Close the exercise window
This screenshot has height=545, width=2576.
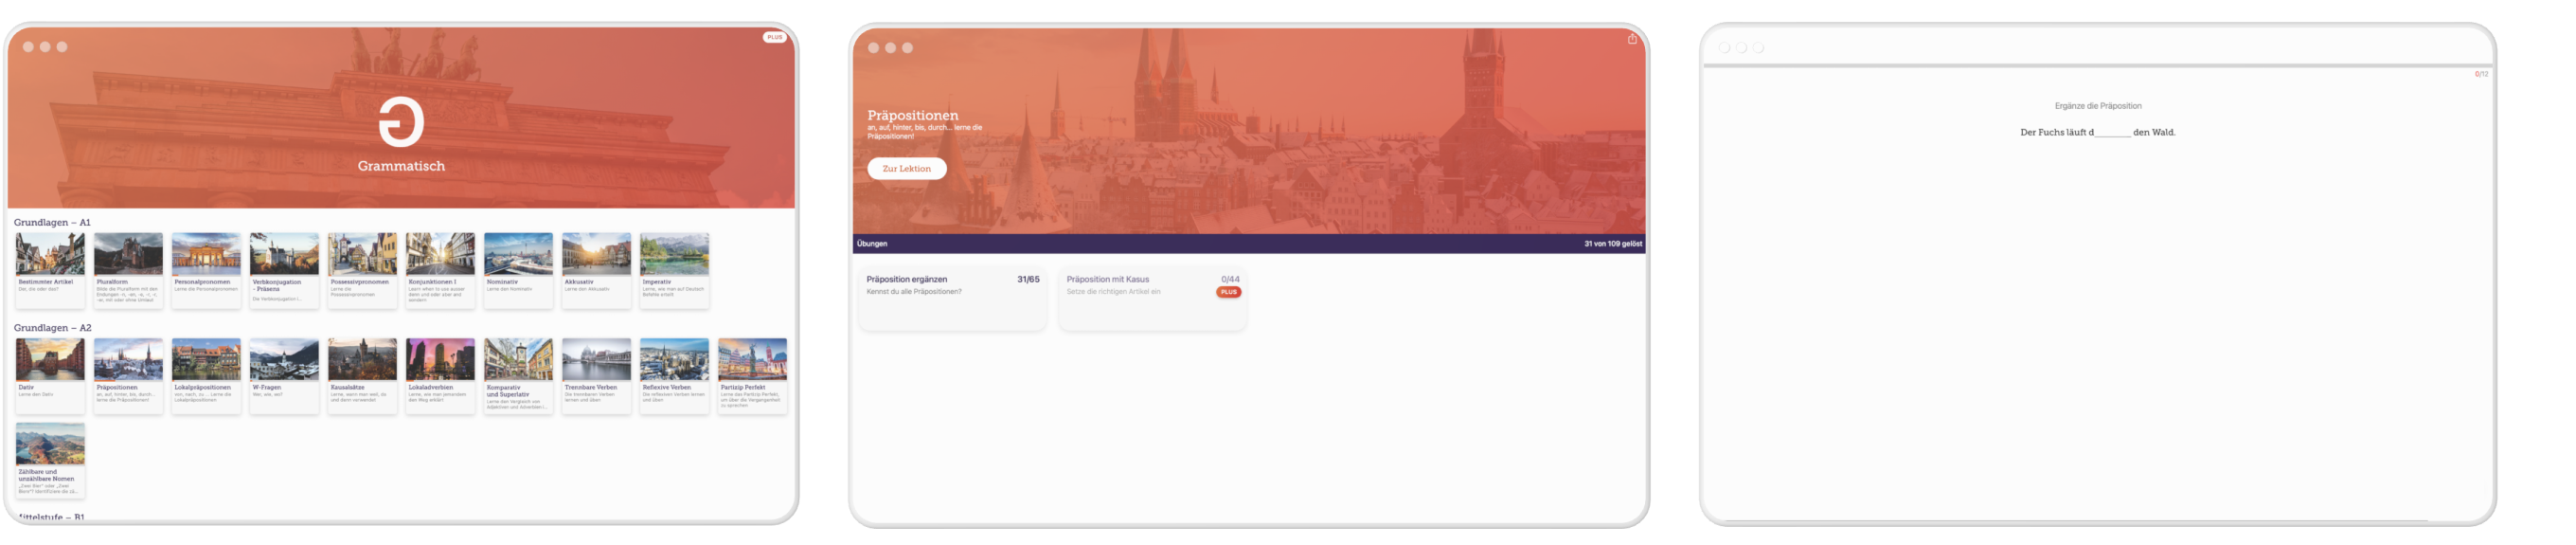pos(1724,48)
